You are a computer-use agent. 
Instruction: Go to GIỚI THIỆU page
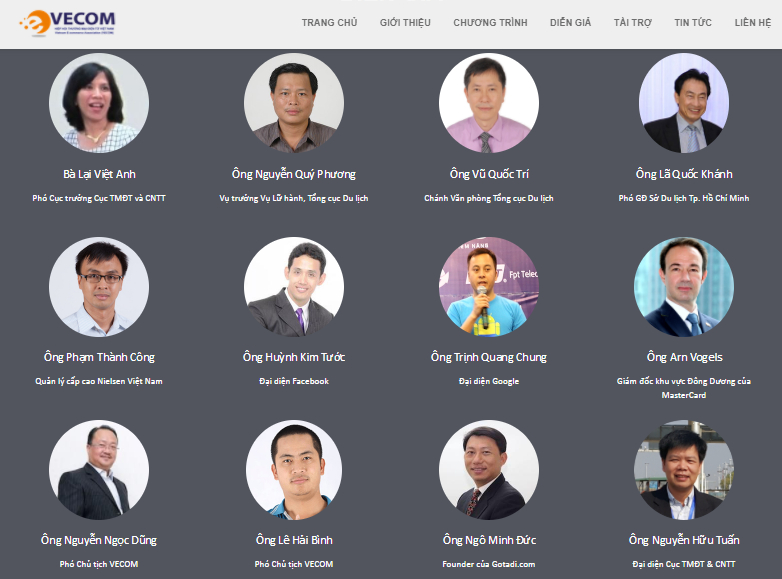(x=405, y=22)
